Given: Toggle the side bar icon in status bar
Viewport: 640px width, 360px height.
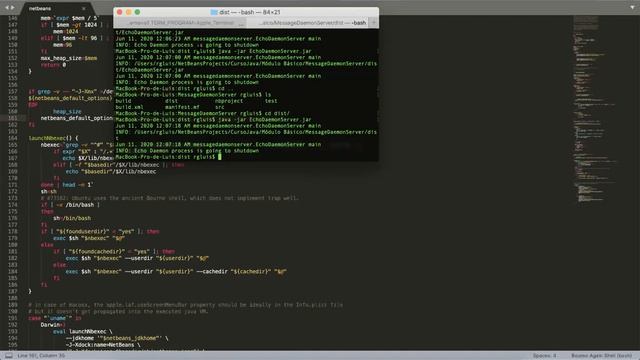Looking at the screenshot, I should [x=9, y=356].
